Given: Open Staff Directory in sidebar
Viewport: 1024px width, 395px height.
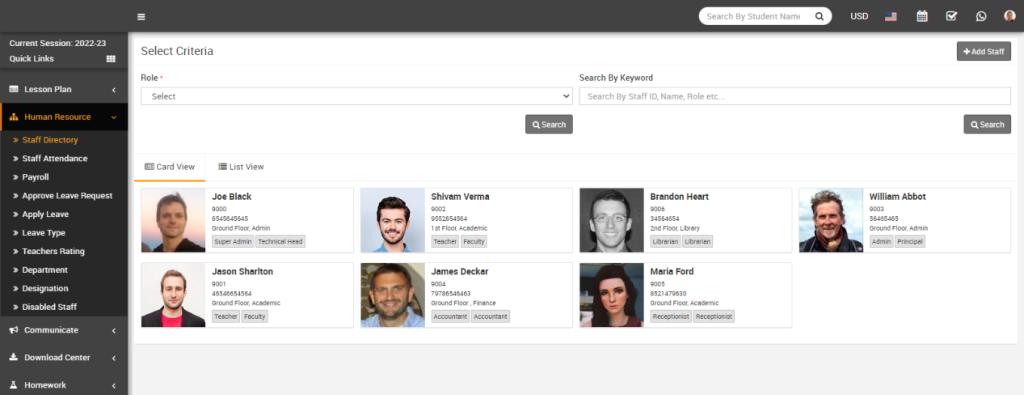Looking at the screenshot, I should pos(50,140).
